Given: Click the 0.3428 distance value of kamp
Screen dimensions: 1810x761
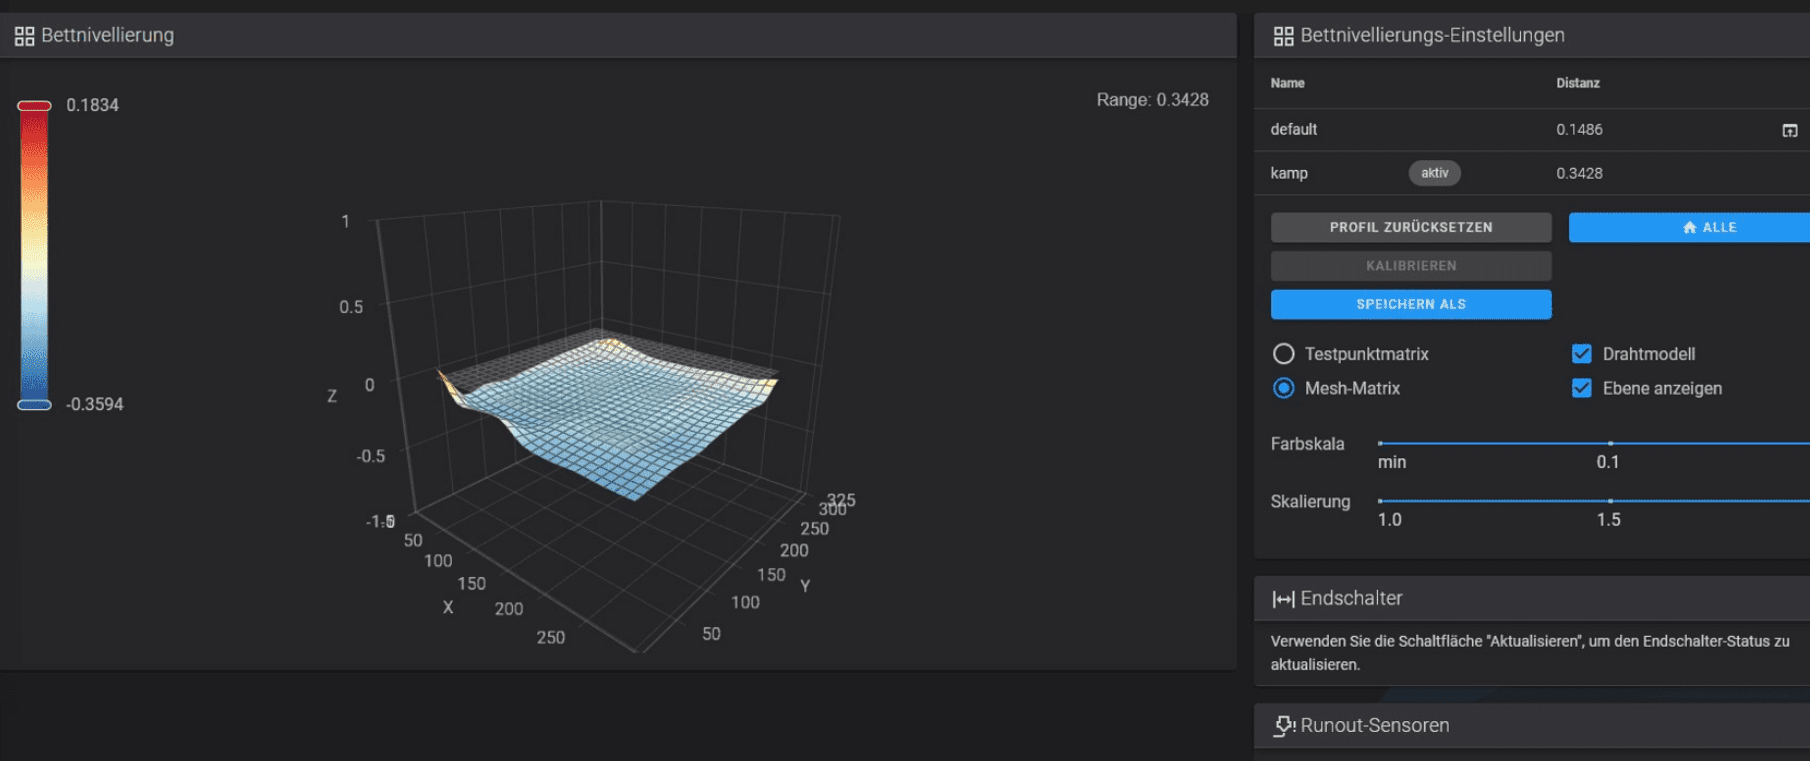Looking at the screenshot, I should (1579, 173).
